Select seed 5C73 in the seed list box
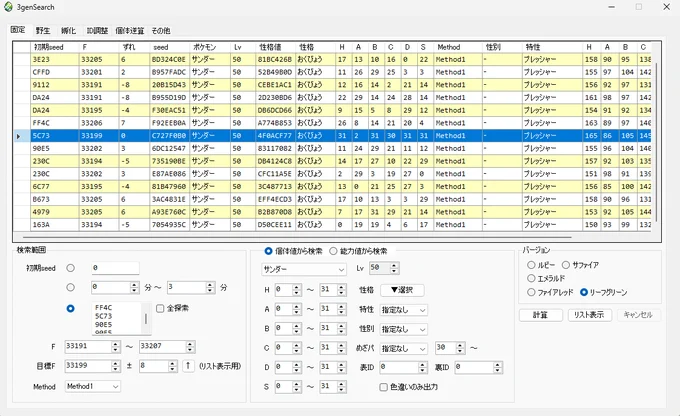Image resolution: width=680 pixels, height=416 pixels. (x=104, y=316)
